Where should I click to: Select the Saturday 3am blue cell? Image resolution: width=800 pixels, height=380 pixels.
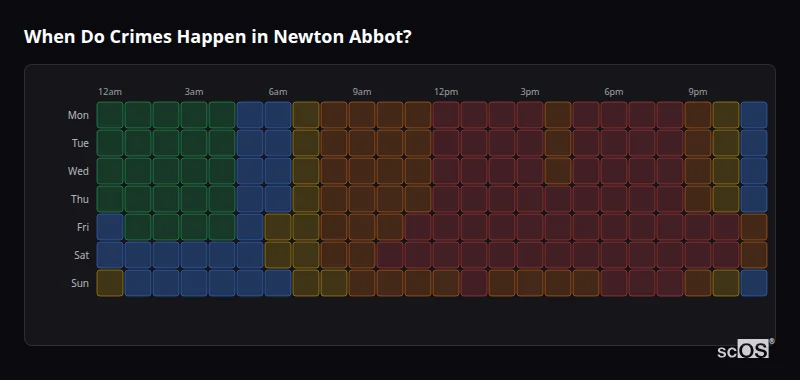pos(194,255)
